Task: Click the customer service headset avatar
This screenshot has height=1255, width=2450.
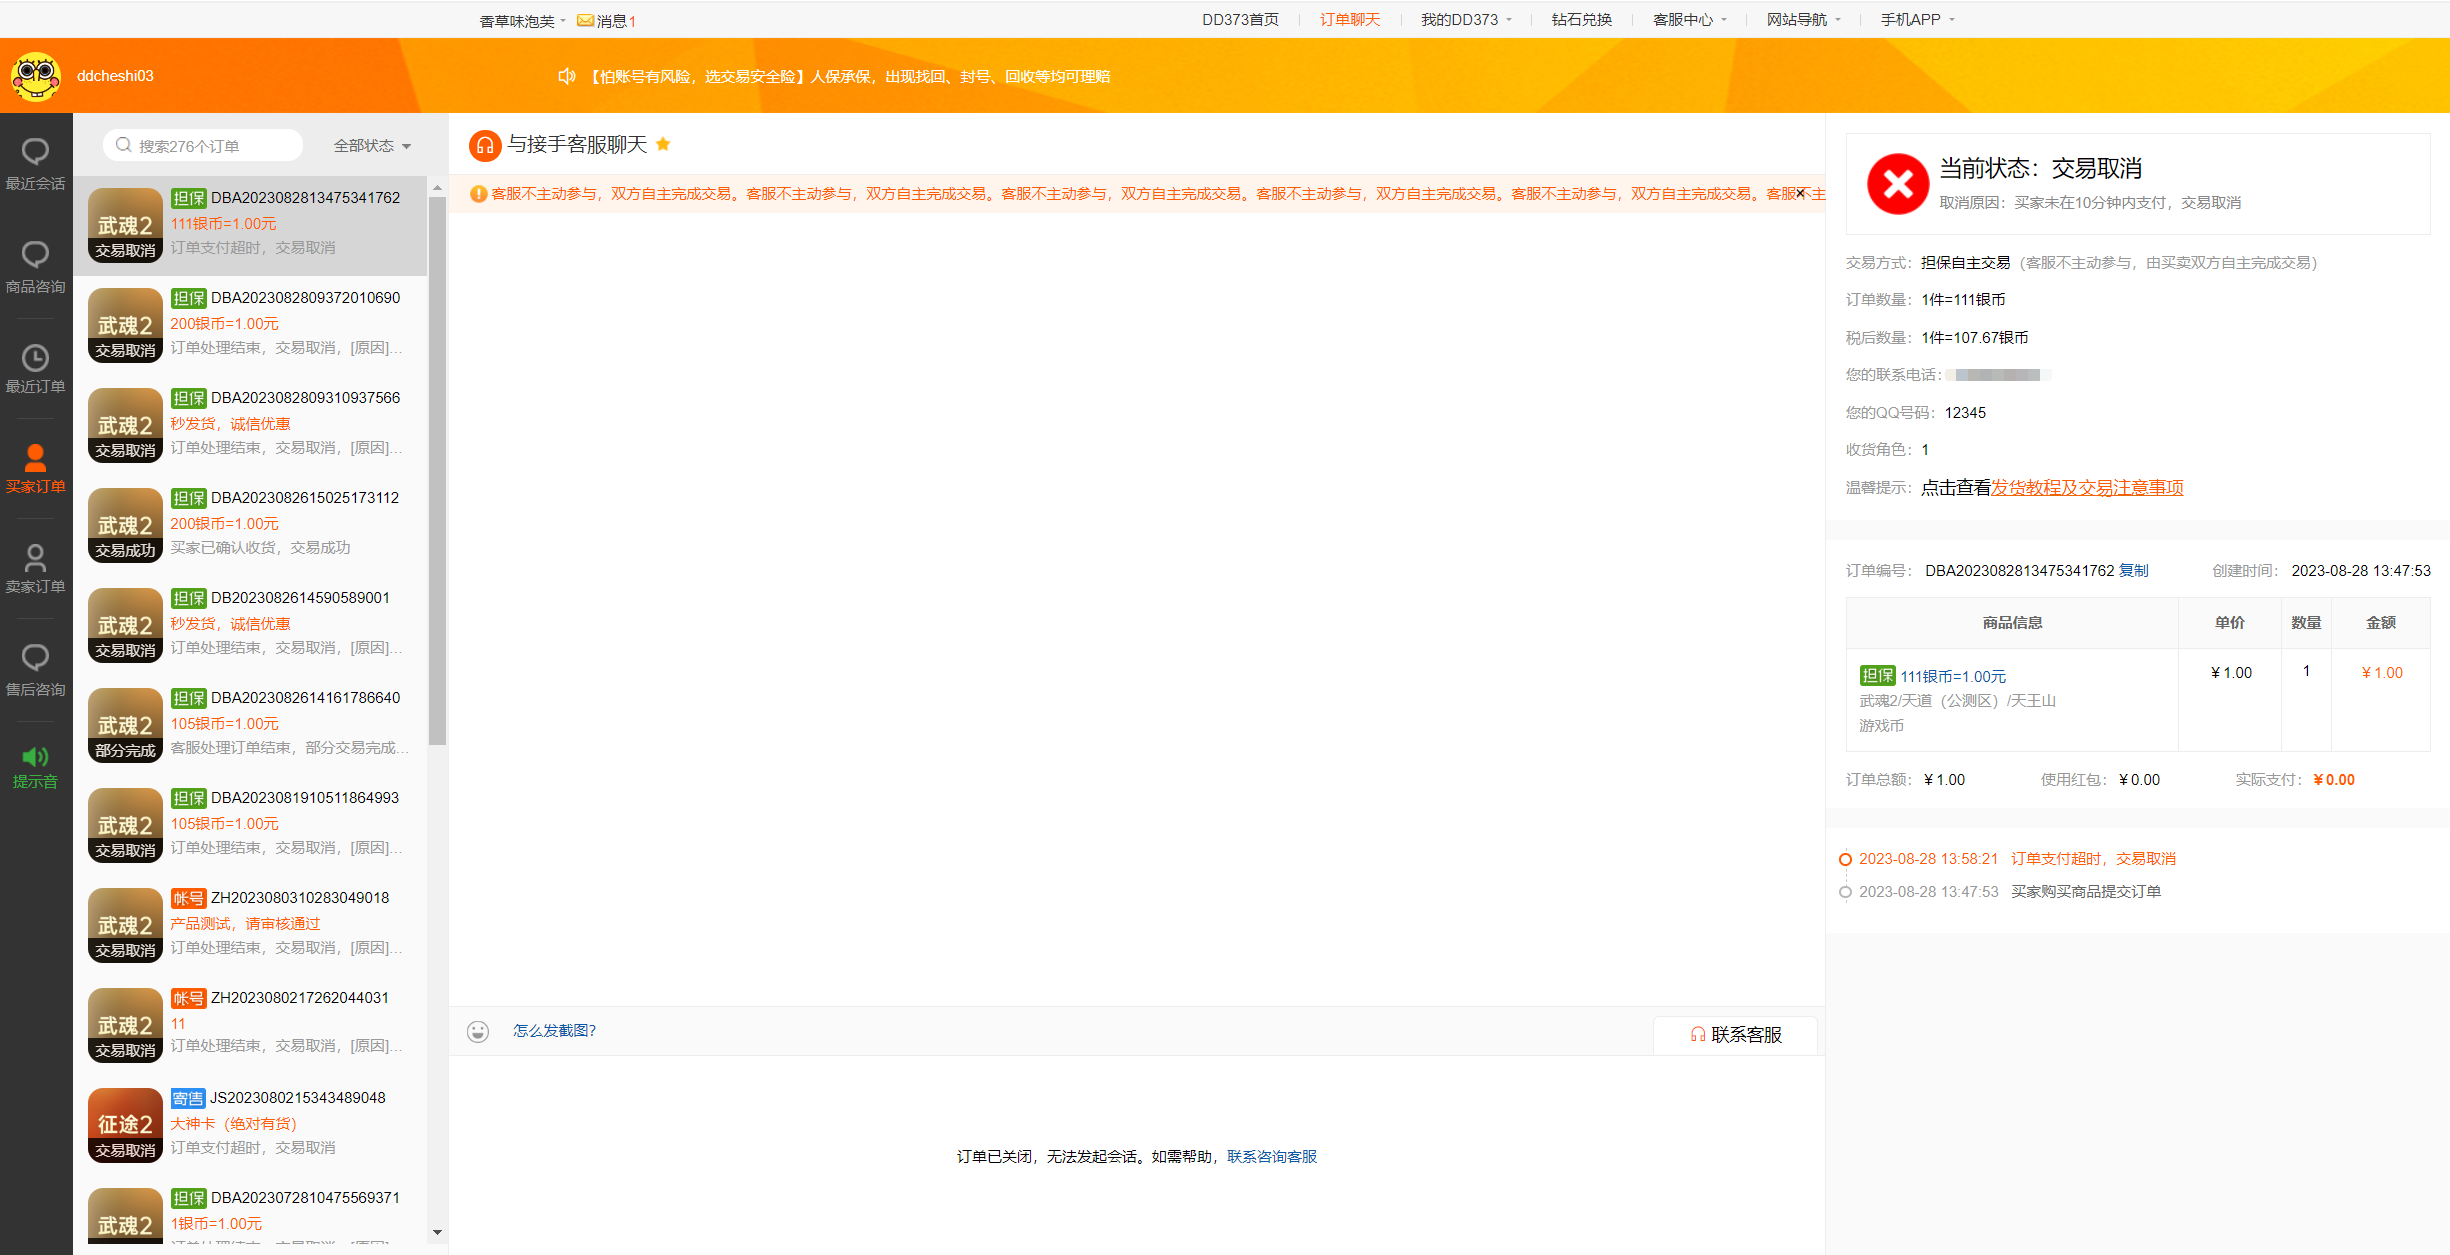Action: 485,146
